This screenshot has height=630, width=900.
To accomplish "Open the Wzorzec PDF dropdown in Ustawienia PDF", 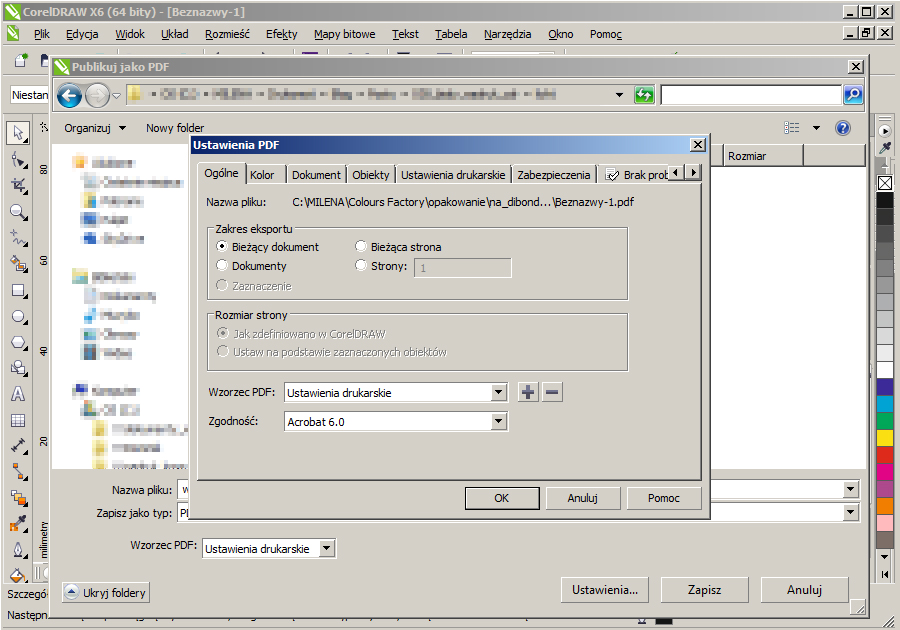I will coord(499,392).
